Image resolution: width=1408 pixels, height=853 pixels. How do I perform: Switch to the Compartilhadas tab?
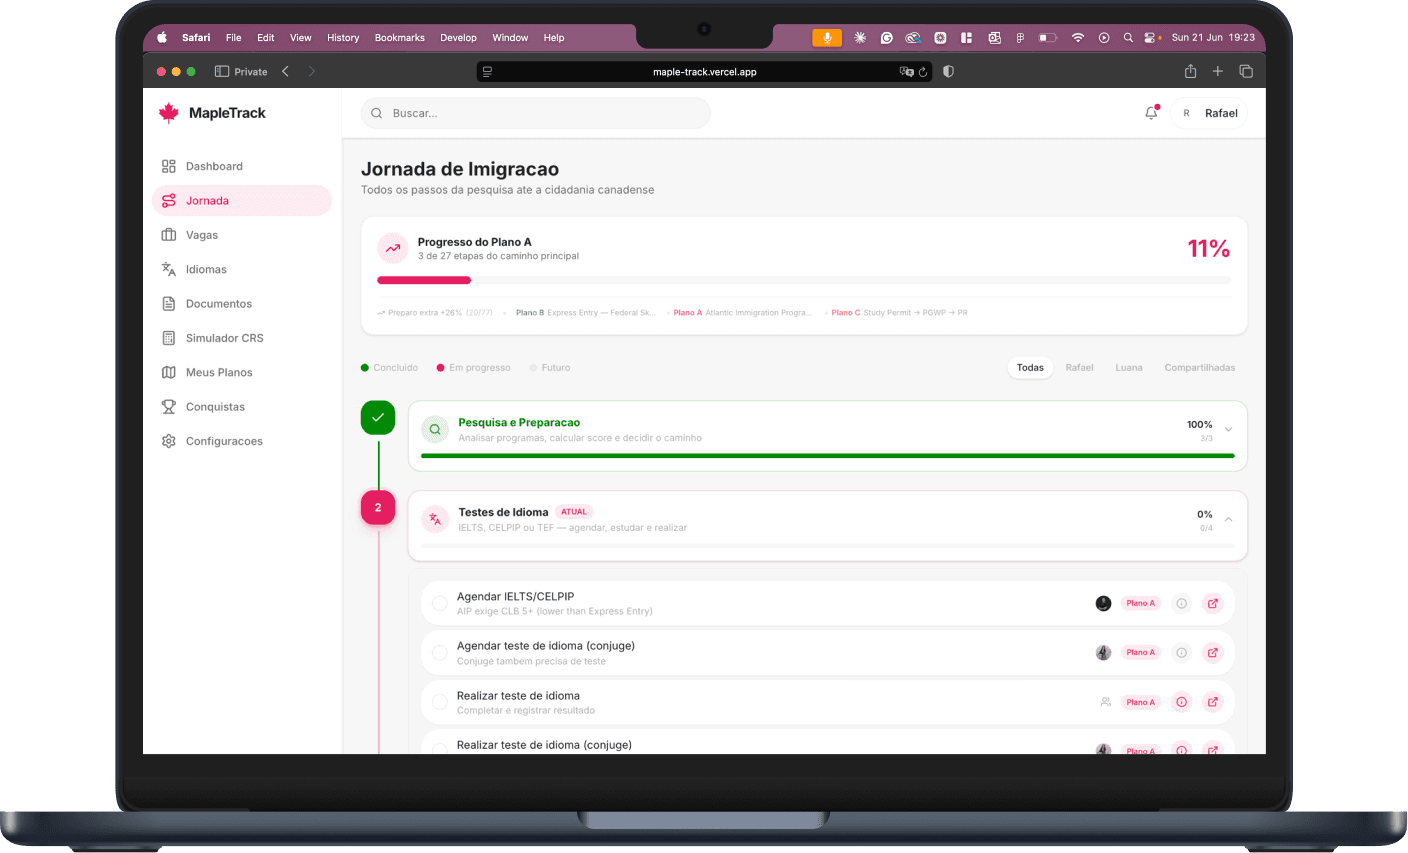pyautogui.click(x=1200, y=368)
